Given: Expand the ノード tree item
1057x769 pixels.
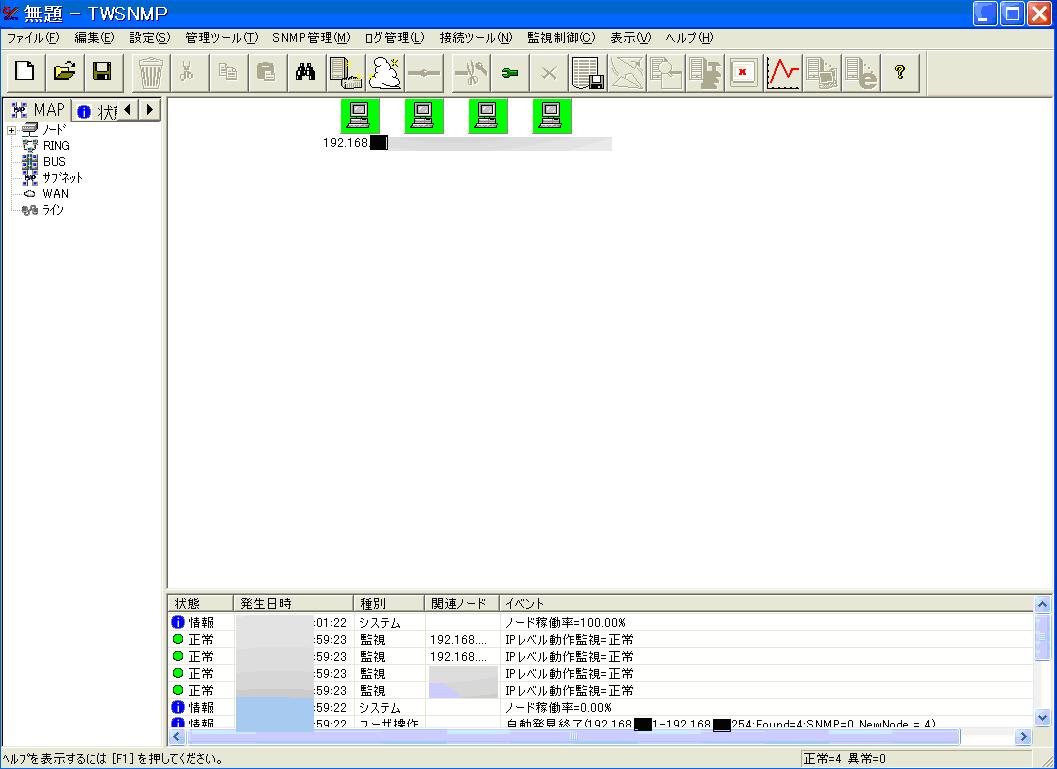Looking at the screenshot, I should pyautogui.click(x=11, y=130).
